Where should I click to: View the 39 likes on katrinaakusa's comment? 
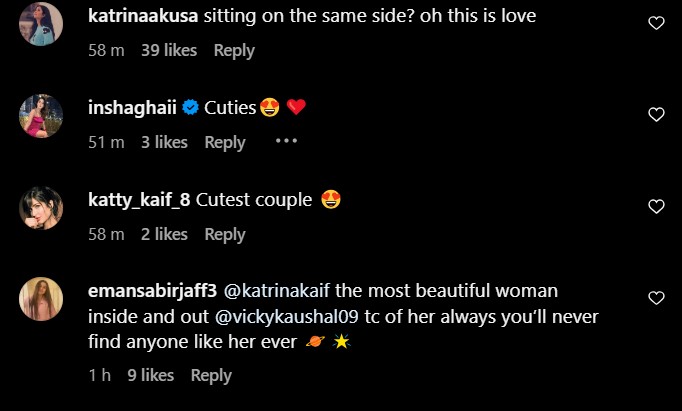tap(170, 50)
